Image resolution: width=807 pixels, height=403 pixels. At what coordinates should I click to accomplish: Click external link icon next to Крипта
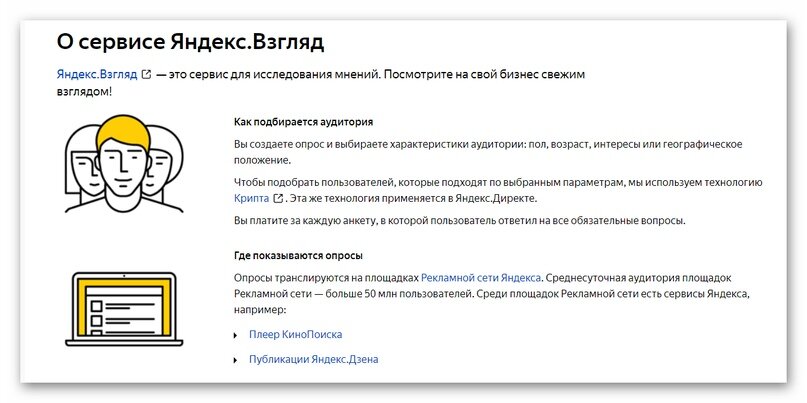tap(278, 198)
